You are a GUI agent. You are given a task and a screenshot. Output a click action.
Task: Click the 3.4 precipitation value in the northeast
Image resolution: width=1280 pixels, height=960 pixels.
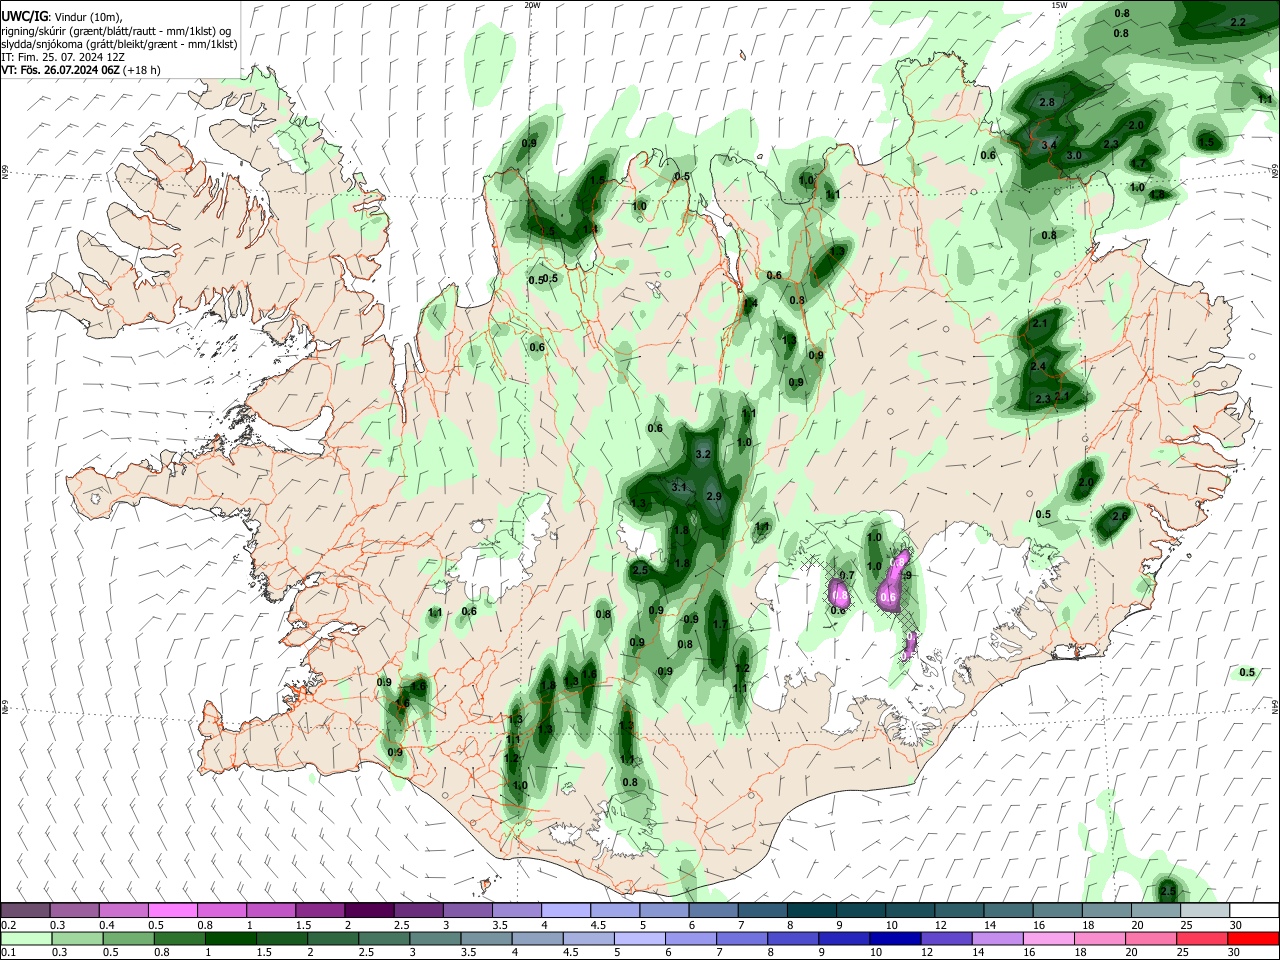point(1049,146)
